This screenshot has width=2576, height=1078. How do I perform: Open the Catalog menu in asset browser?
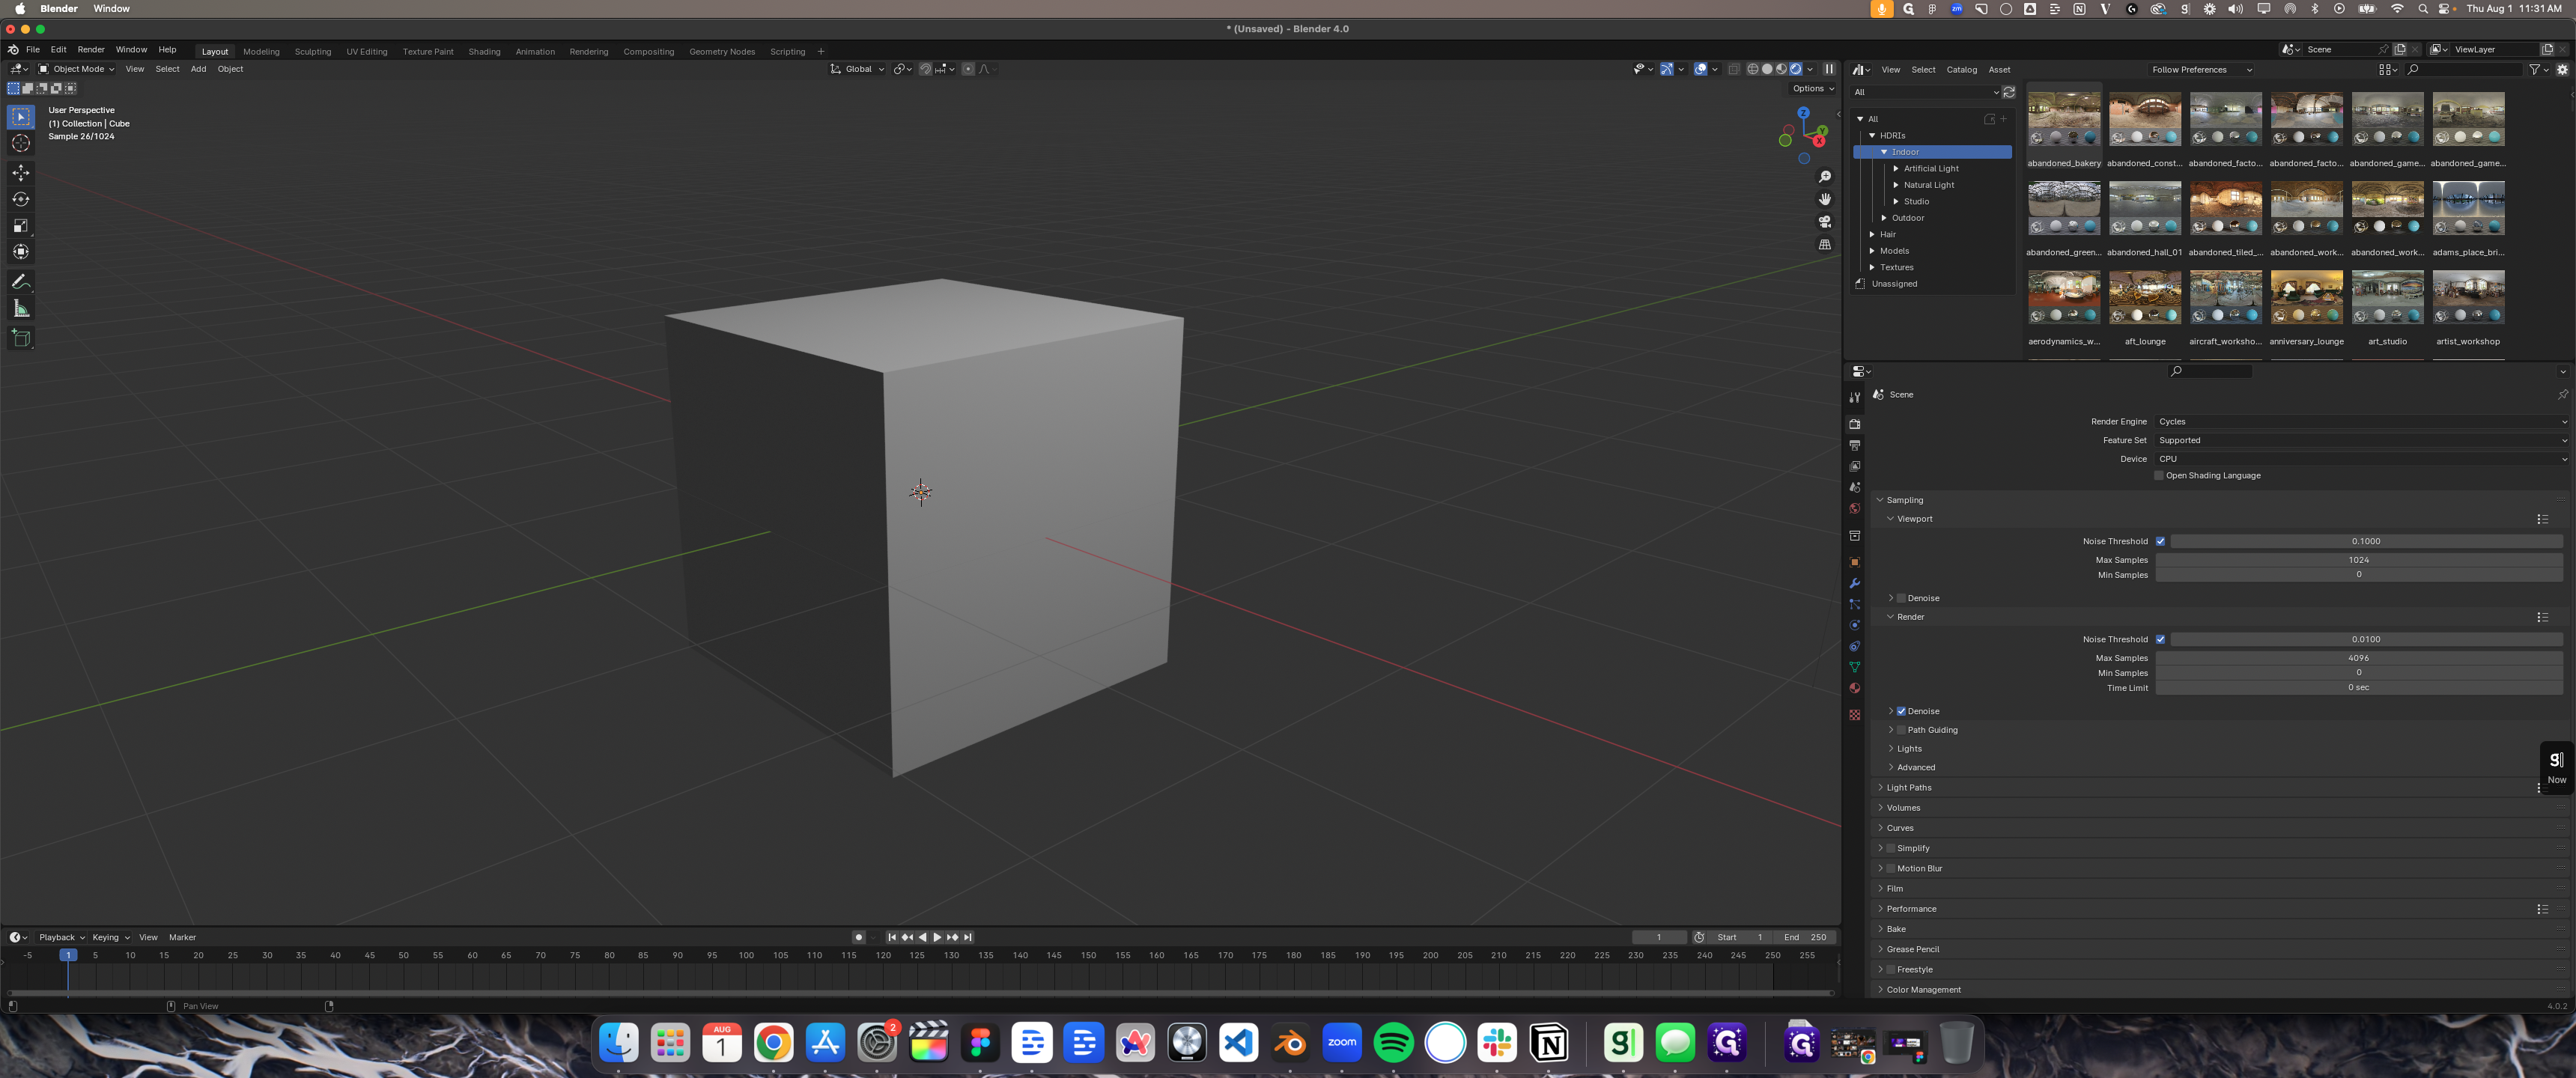click(x=1961, y=70)
